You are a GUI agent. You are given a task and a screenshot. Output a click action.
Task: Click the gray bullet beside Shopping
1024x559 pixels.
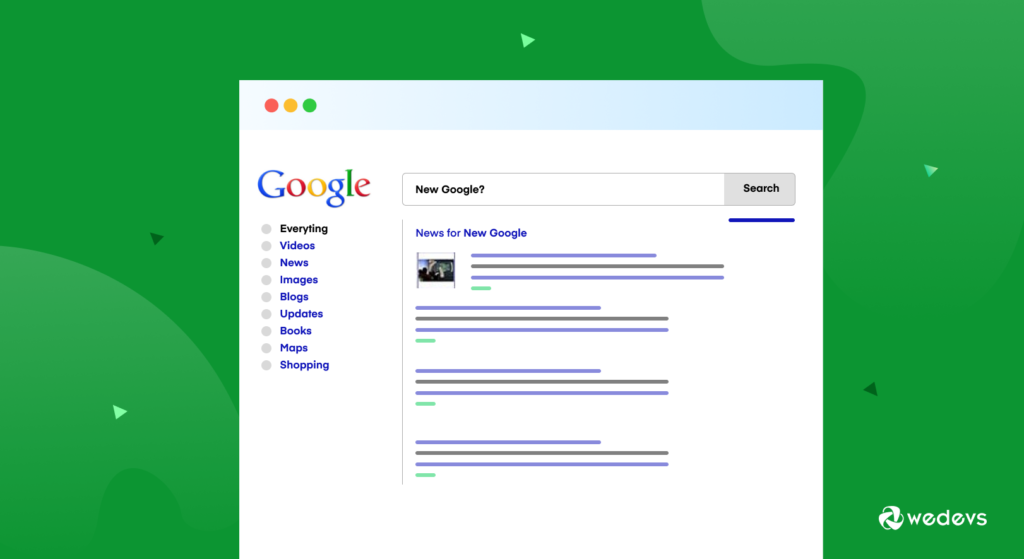266,365
